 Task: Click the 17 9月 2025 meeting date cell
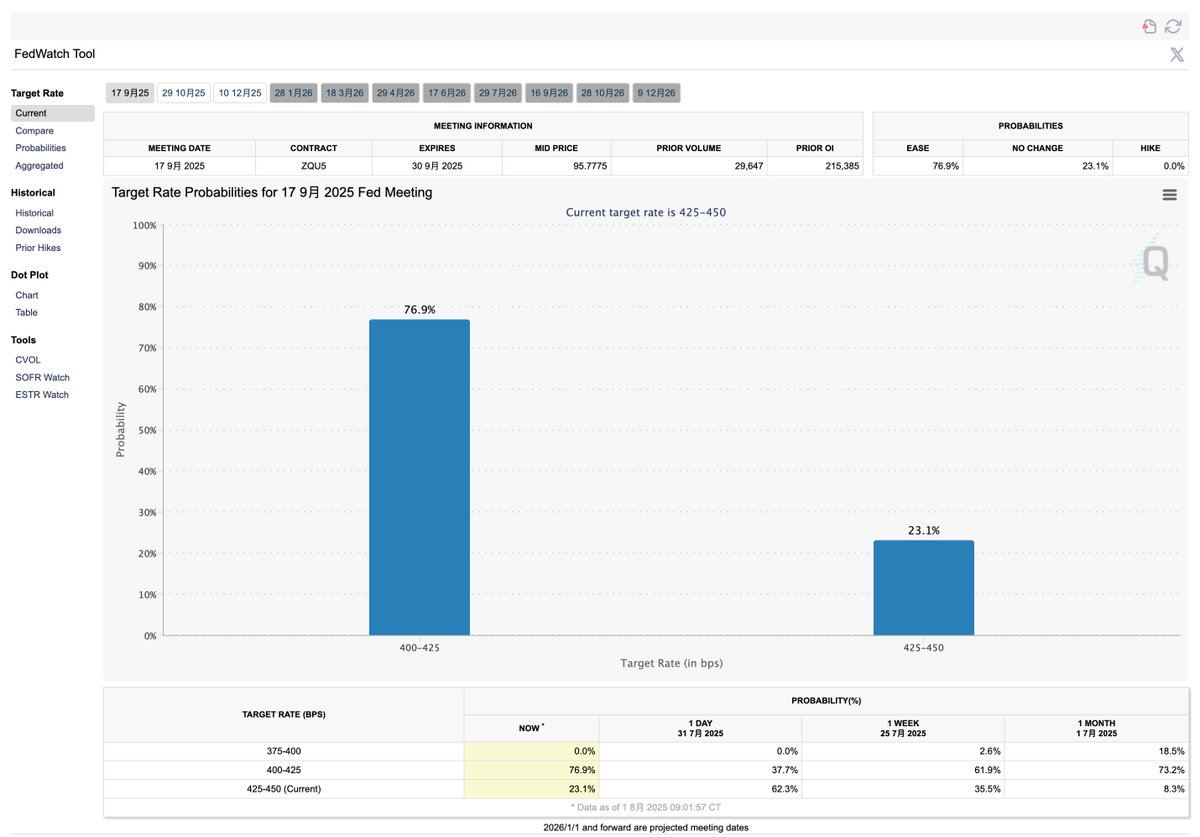(x=180, y=166)
